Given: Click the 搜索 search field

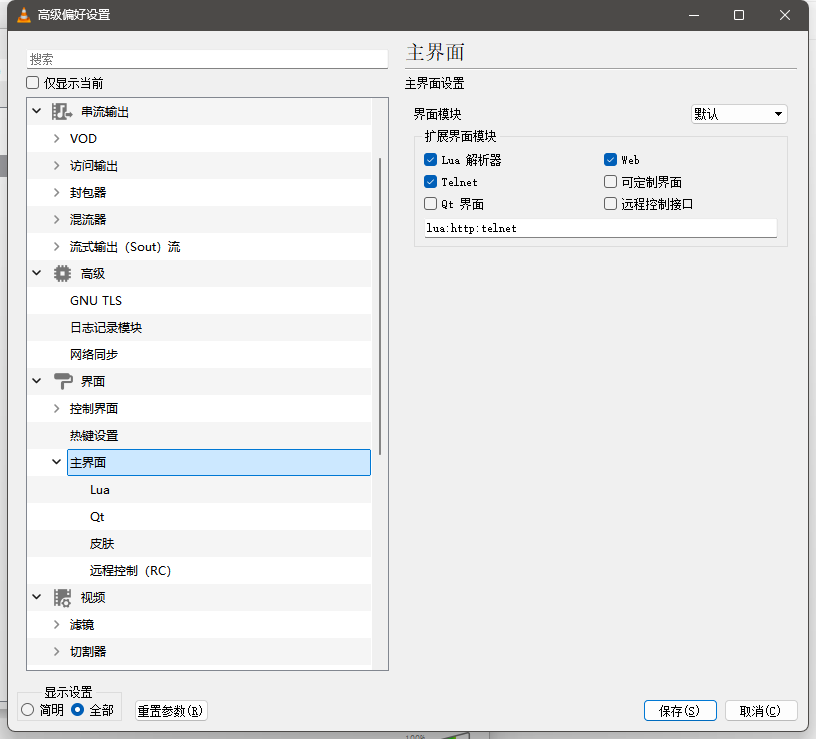Looking at the screenshot, I should [x=207, y=59].
